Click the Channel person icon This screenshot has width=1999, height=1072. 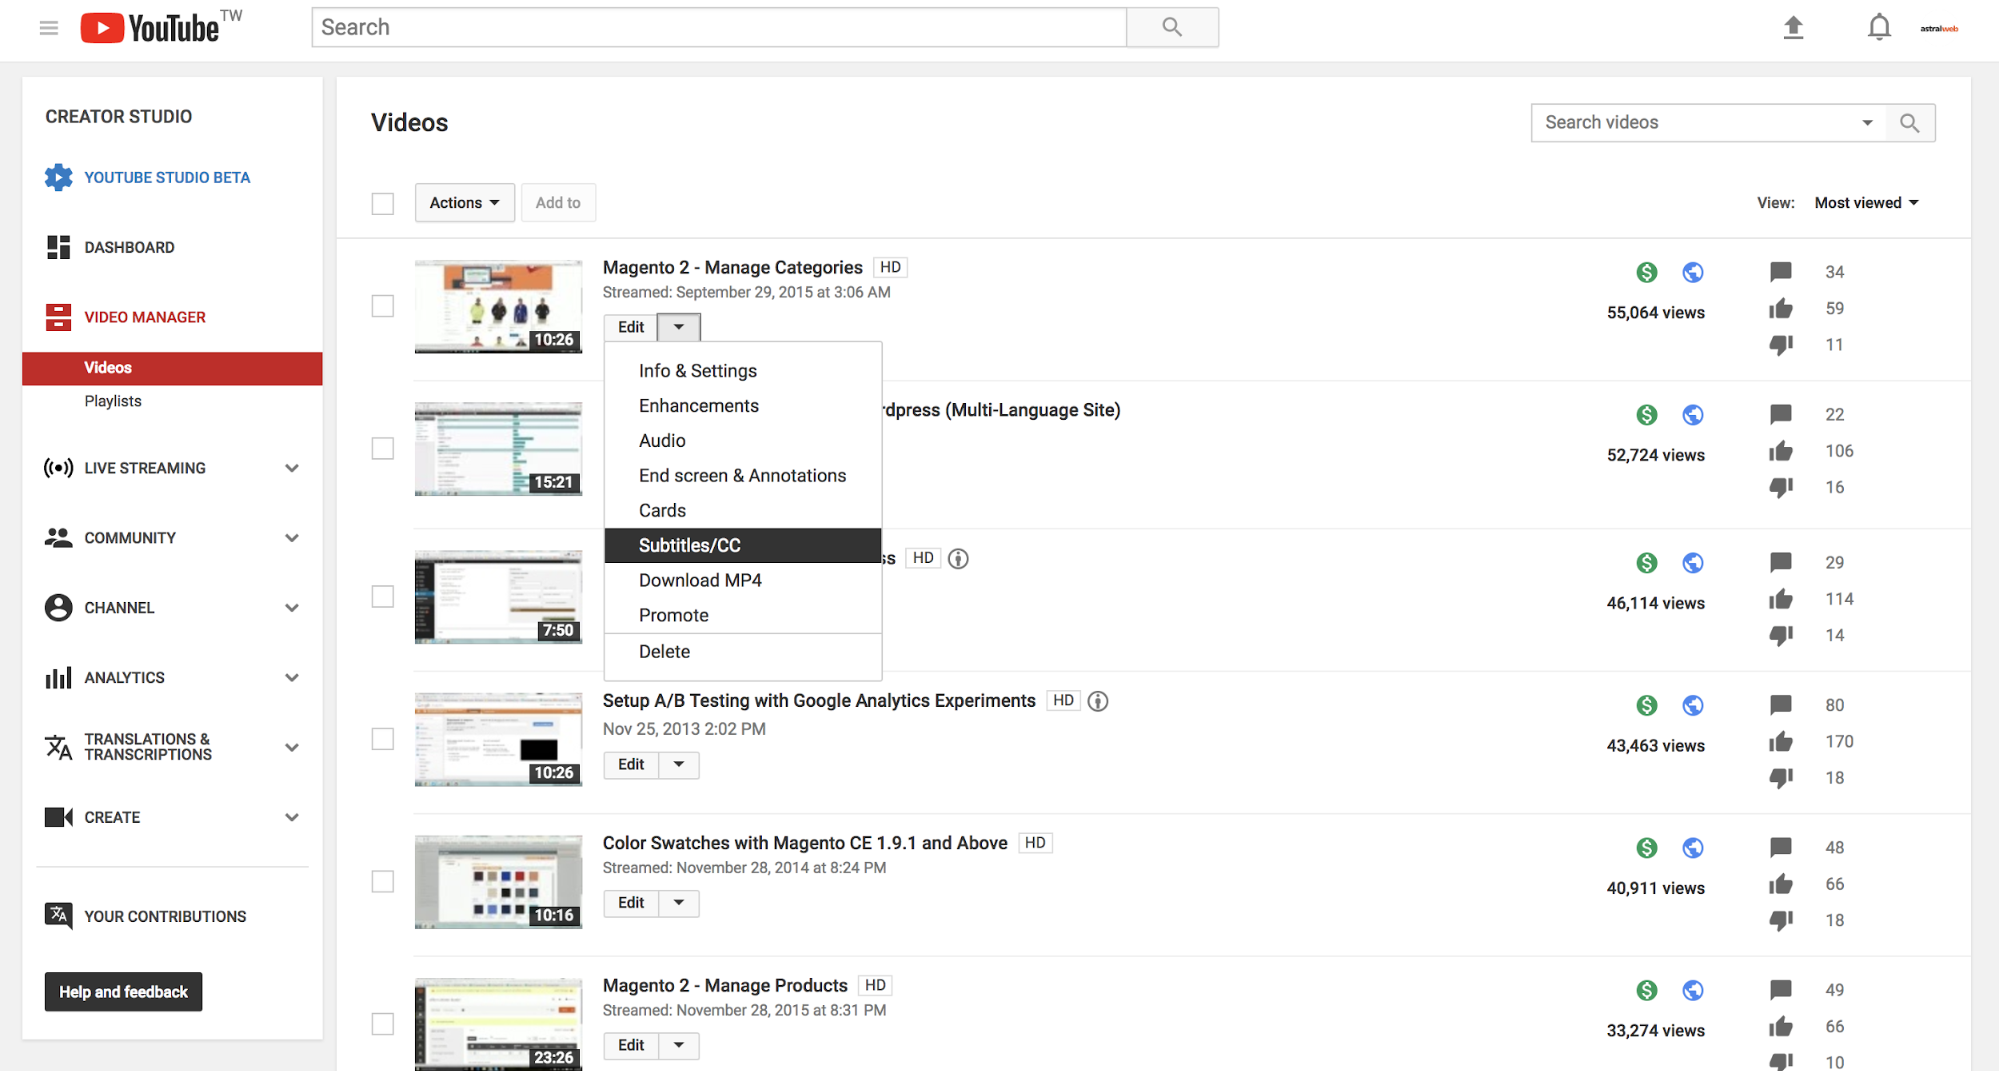point(58,607)
